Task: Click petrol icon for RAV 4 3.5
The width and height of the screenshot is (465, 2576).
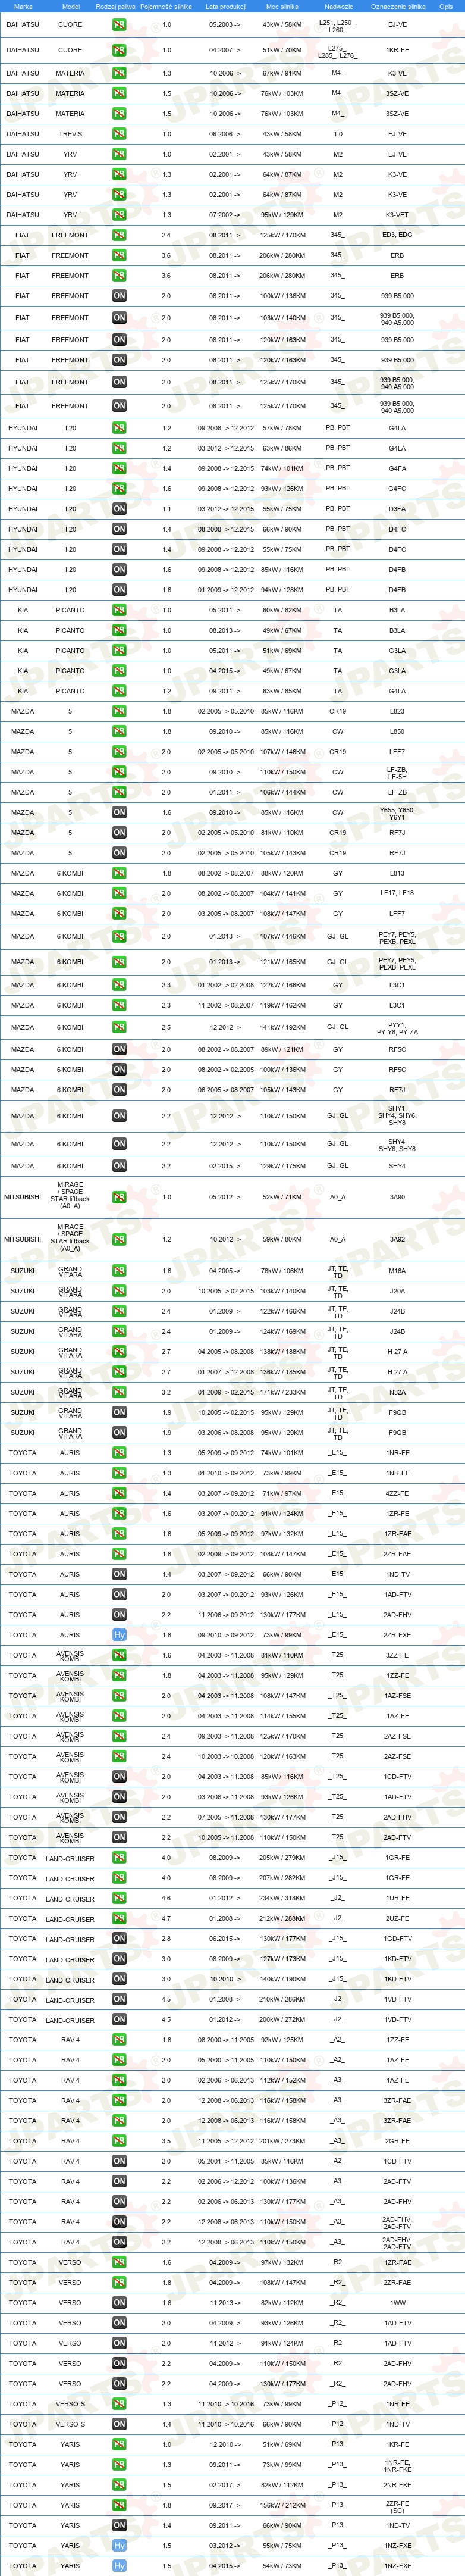Action: pyautogui.click(x=119, y=2141)
